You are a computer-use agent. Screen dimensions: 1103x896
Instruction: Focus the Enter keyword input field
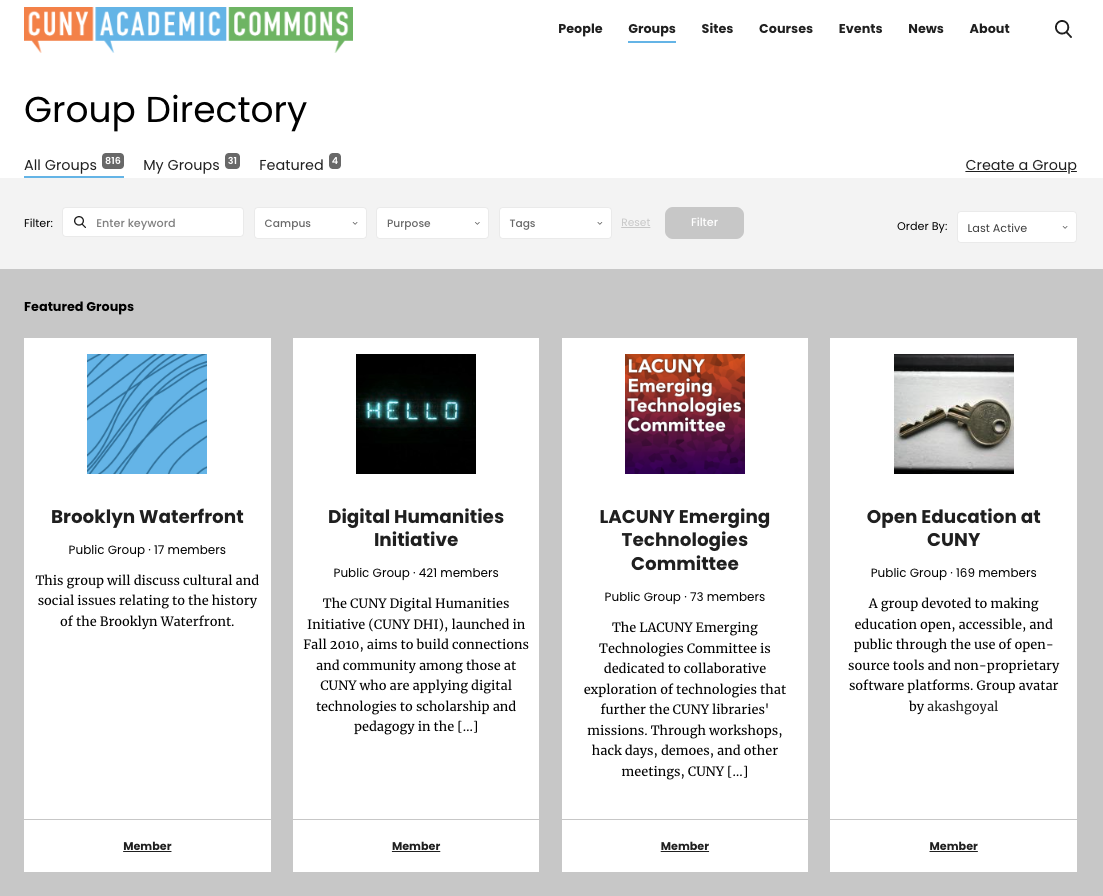coord(153,222)
